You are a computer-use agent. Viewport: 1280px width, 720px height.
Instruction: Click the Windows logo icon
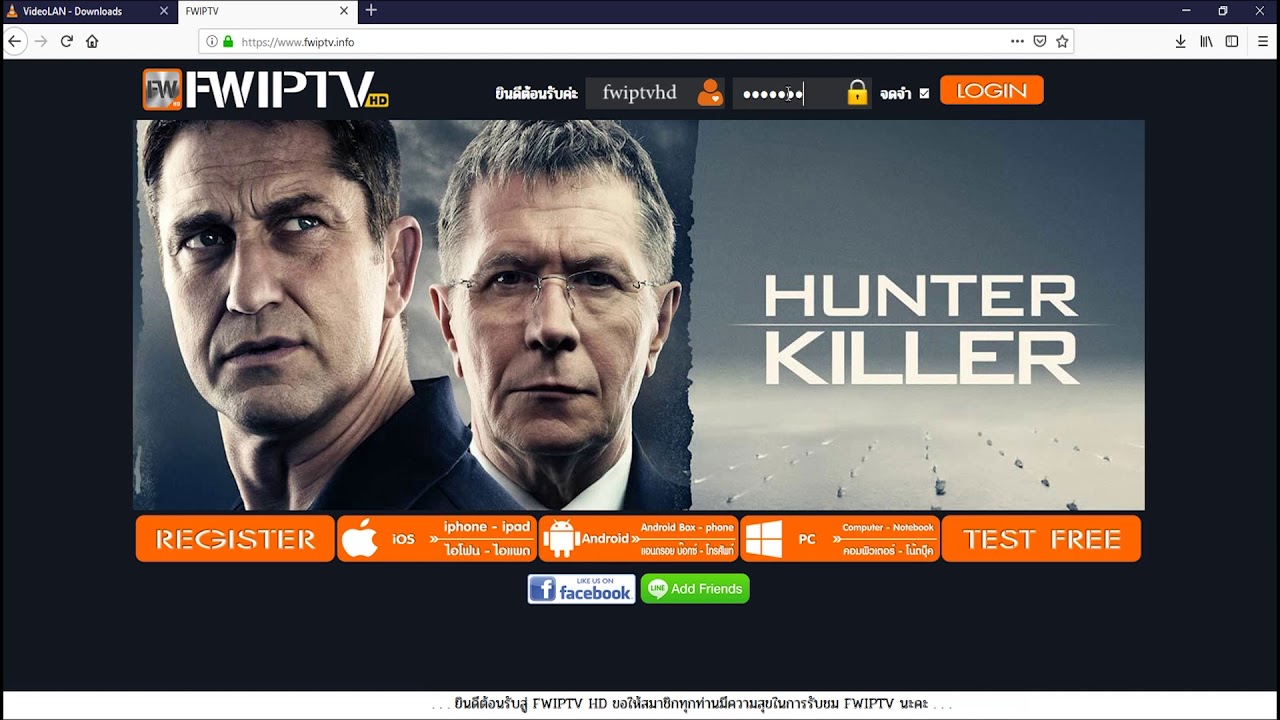(764, 540)
